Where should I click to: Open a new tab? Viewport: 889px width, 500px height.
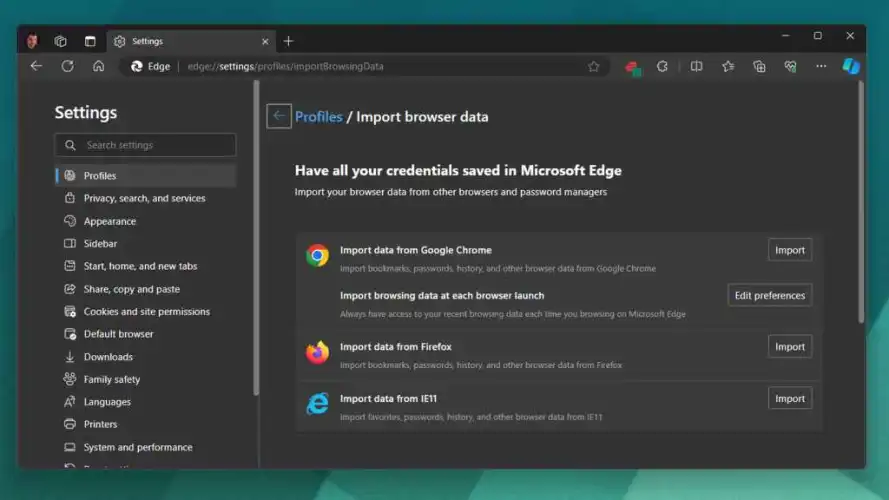click(288, 41)
